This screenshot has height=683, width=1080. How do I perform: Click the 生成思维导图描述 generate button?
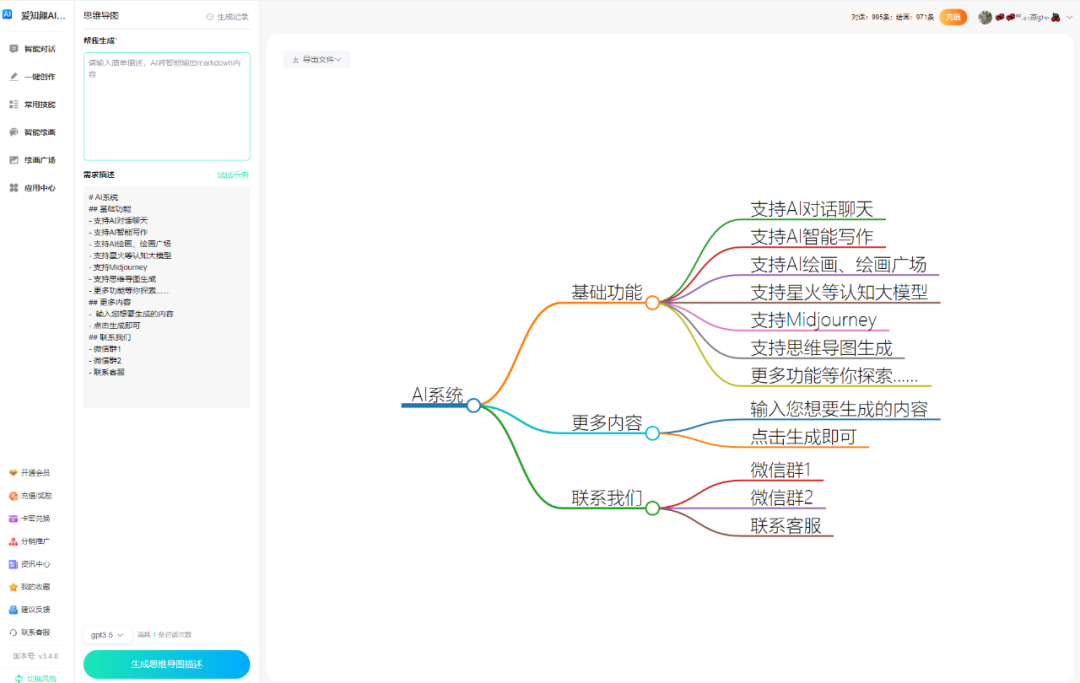coord(166,664)
